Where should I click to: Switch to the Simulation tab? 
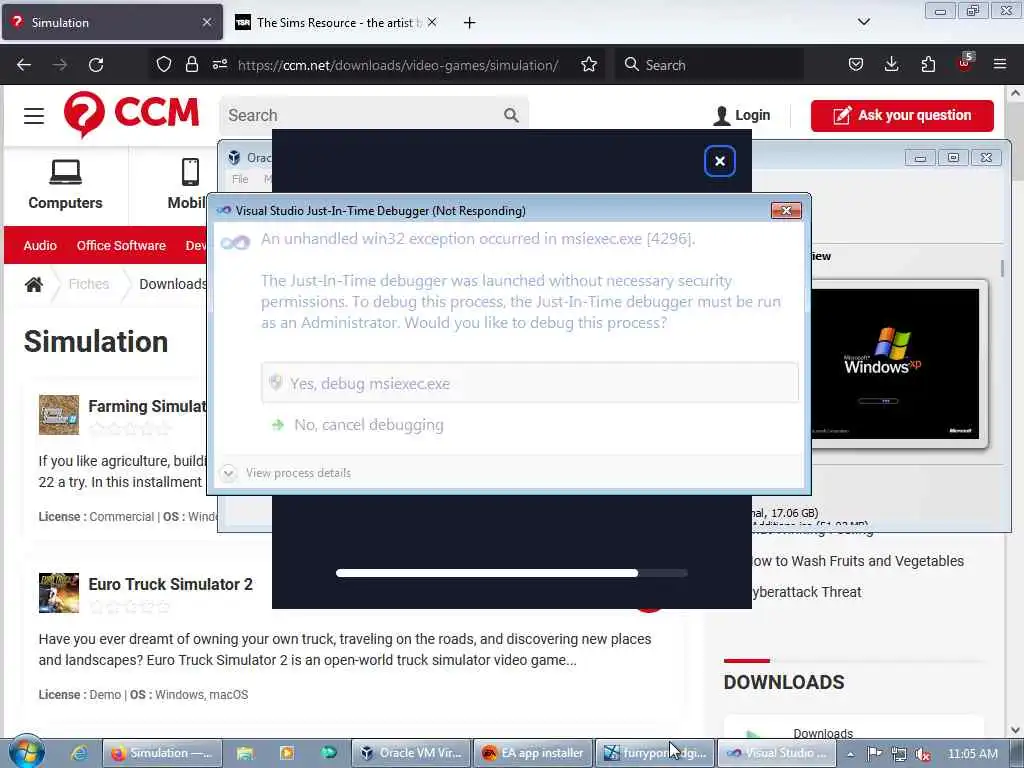112,22
